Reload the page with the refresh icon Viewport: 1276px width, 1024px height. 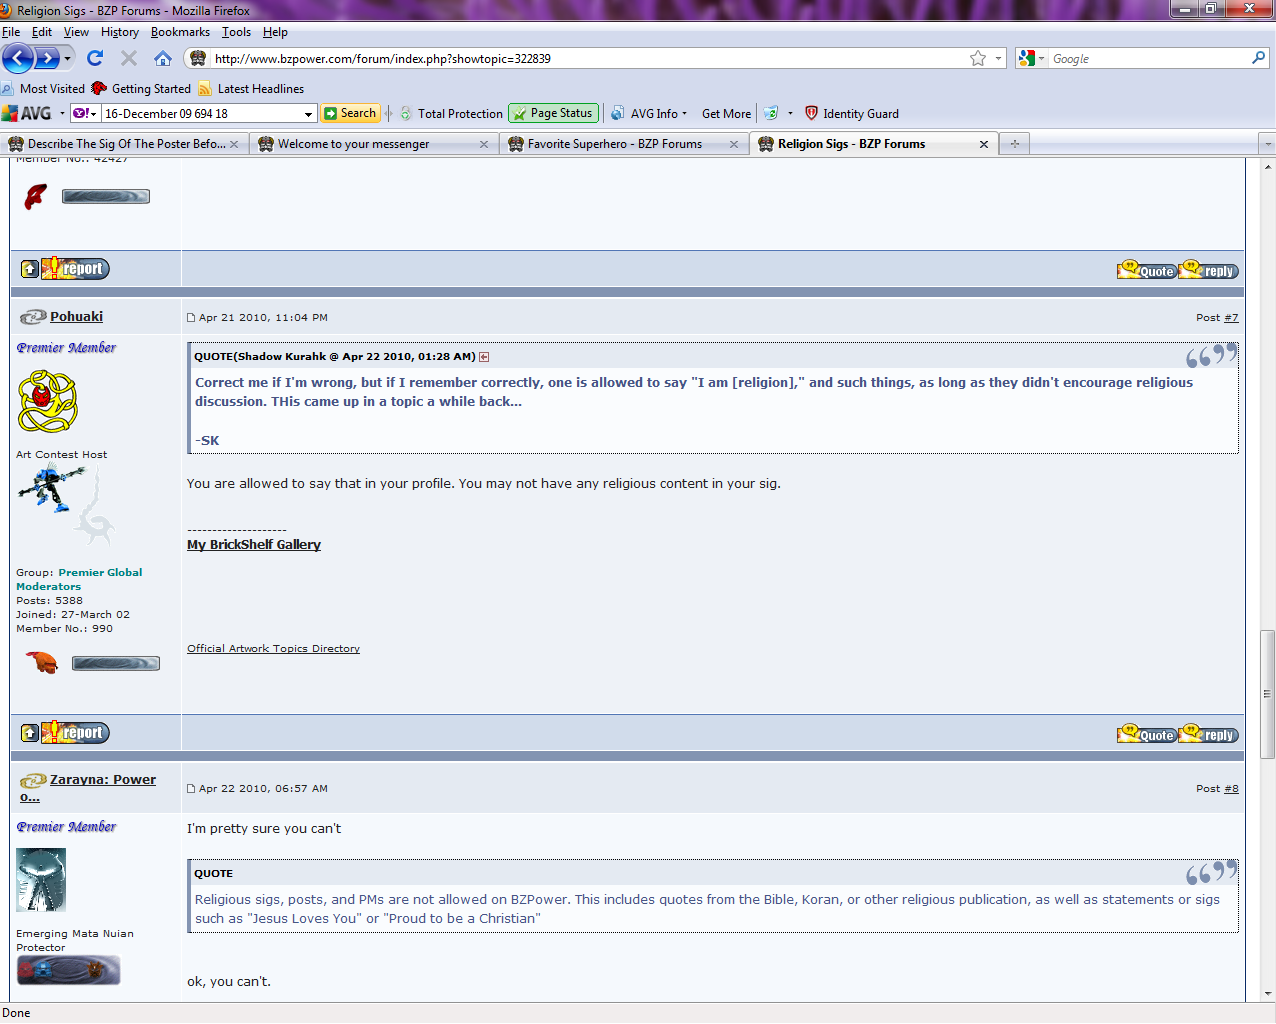tap(95, 58)
